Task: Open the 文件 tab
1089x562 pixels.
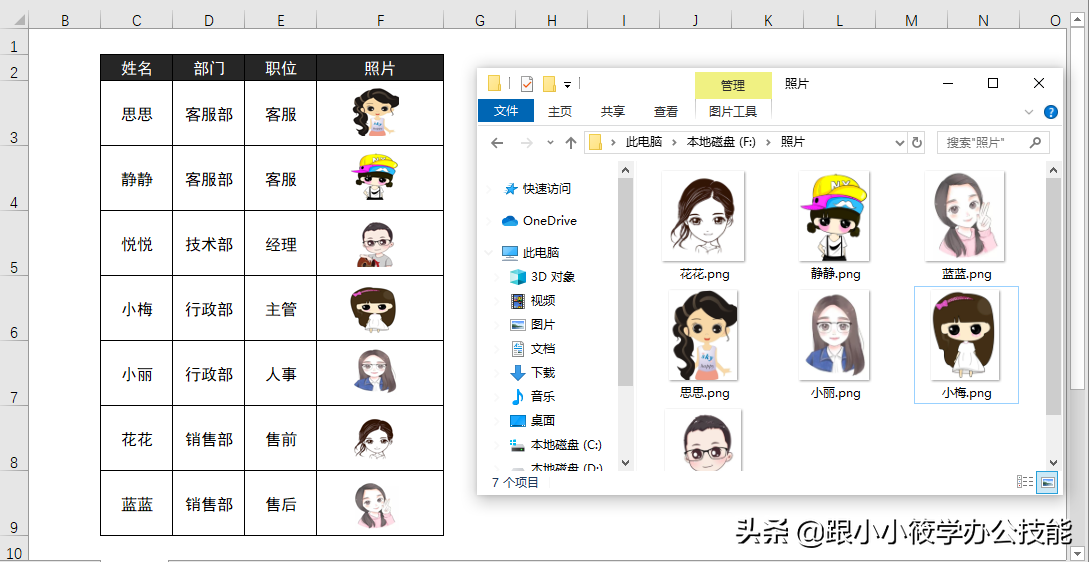Action: (x=506, y=110)
